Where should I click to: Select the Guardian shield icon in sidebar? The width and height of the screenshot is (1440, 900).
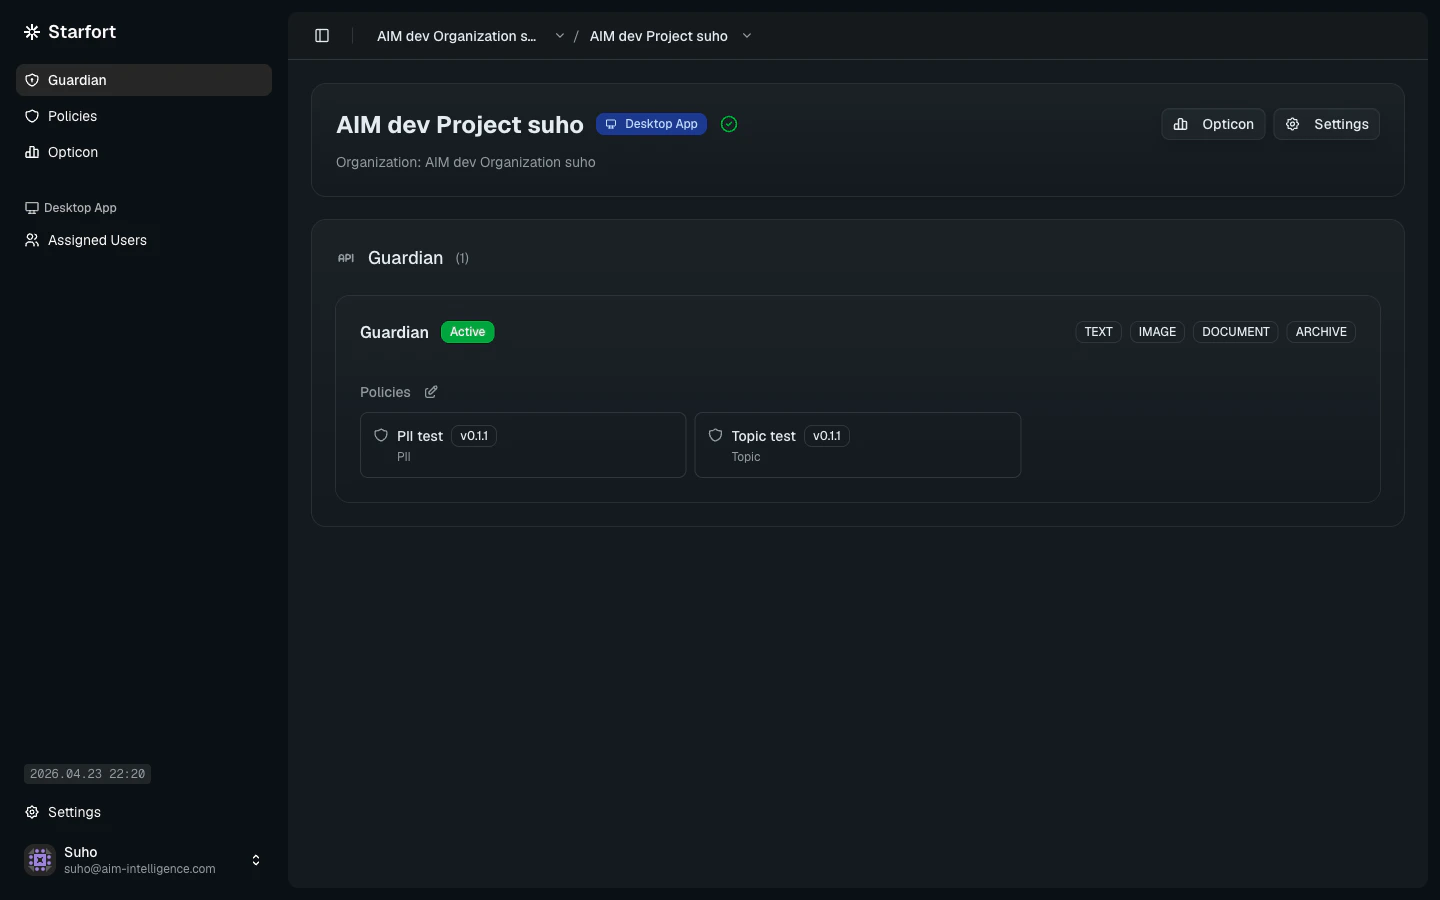coord(32,80)
